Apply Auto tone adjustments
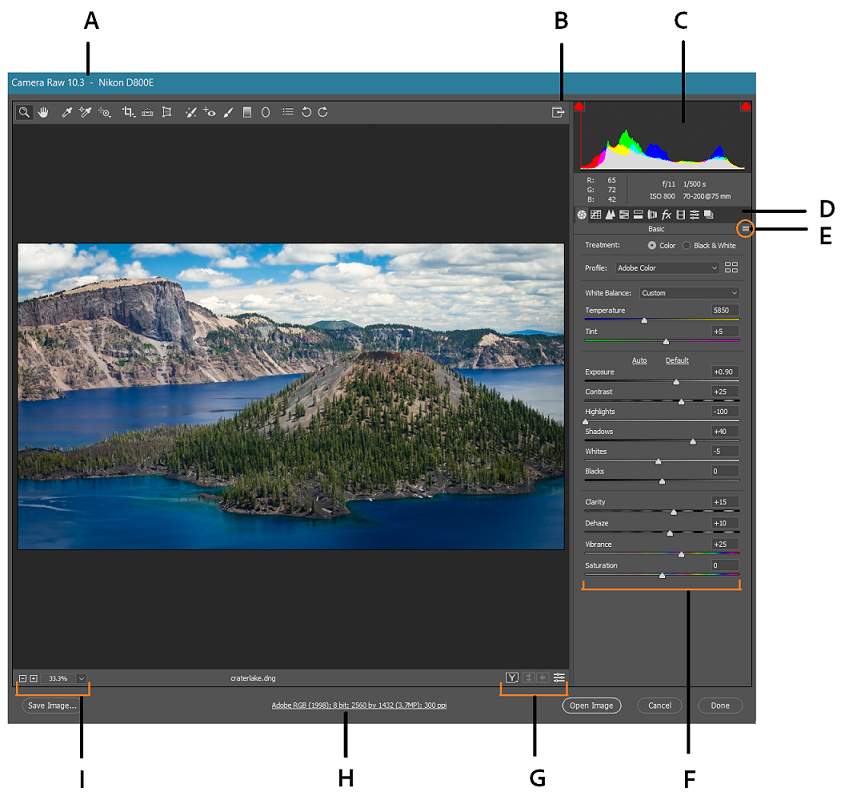The image size is (845, 800). pos(639,360)
